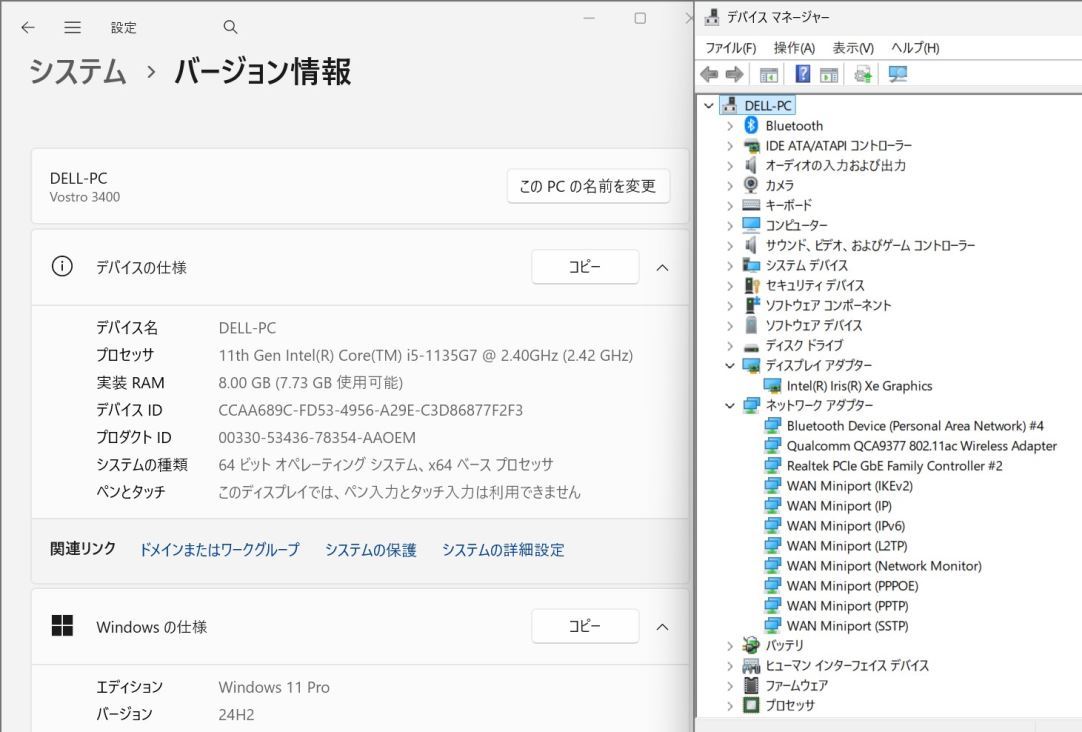Click the この PC の名前を変更 button

point(588,186)
